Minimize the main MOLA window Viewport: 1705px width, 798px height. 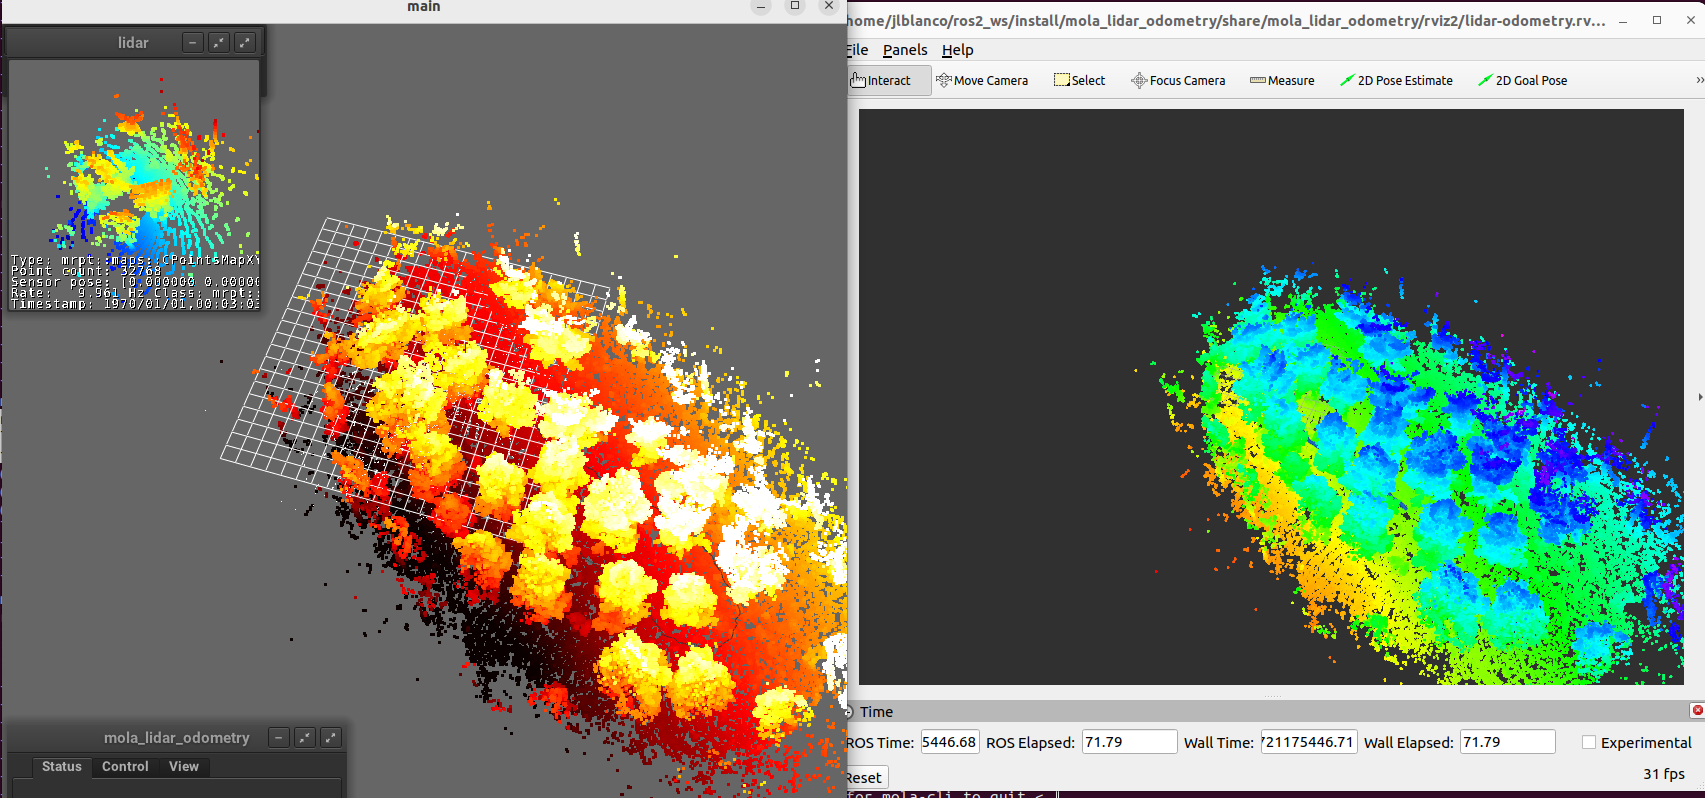click(x=761, y=6)
